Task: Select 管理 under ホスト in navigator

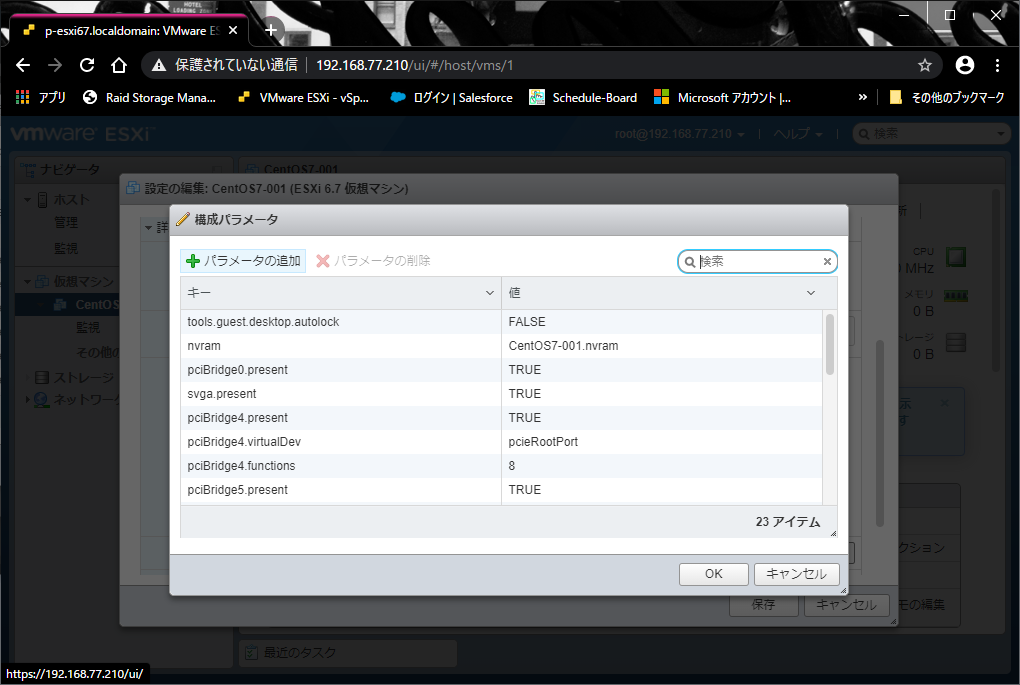Action: (x=66, y=222)
